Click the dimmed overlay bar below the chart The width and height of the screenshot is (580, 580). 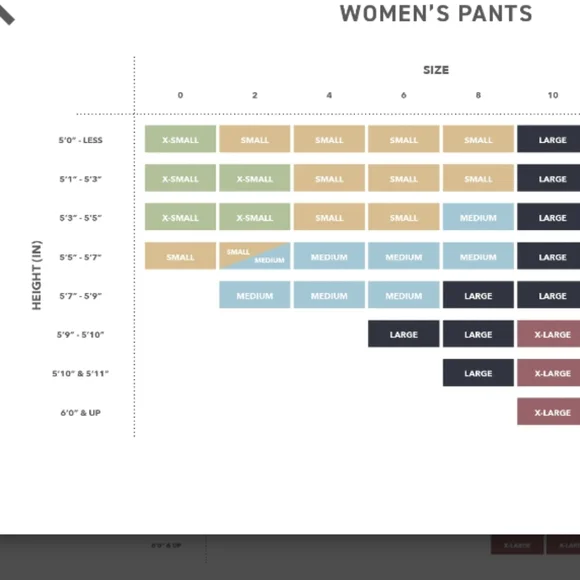point(290,557)
